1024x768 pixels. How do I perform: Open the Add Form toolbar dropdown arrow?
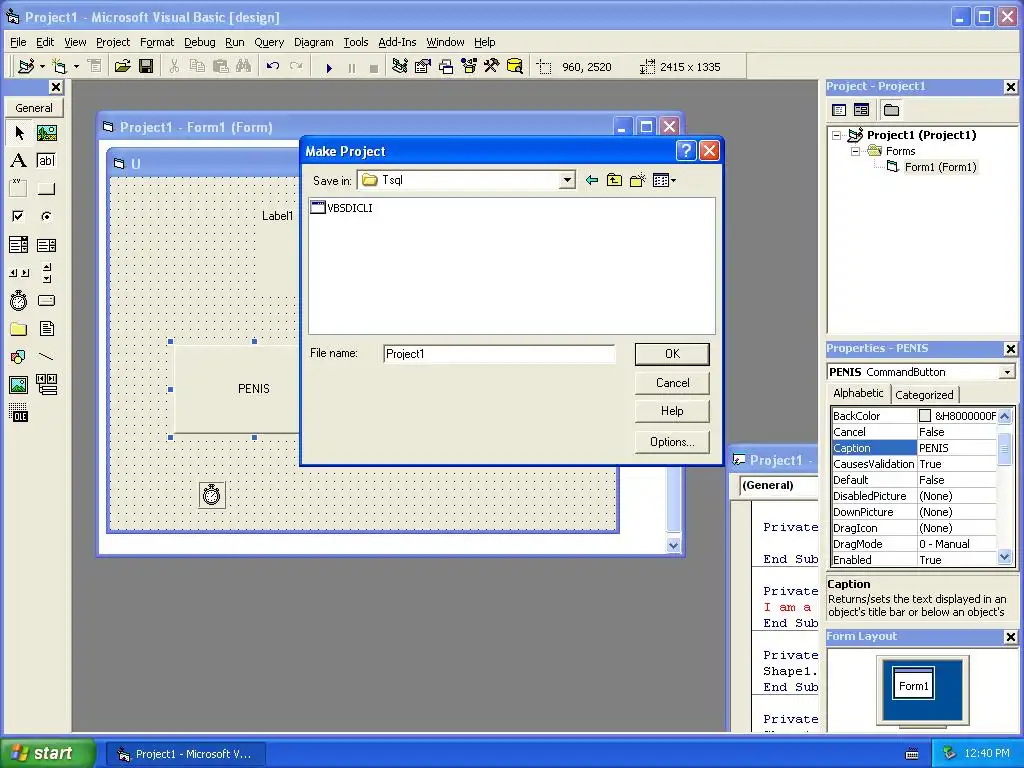[x=76, y=67]
